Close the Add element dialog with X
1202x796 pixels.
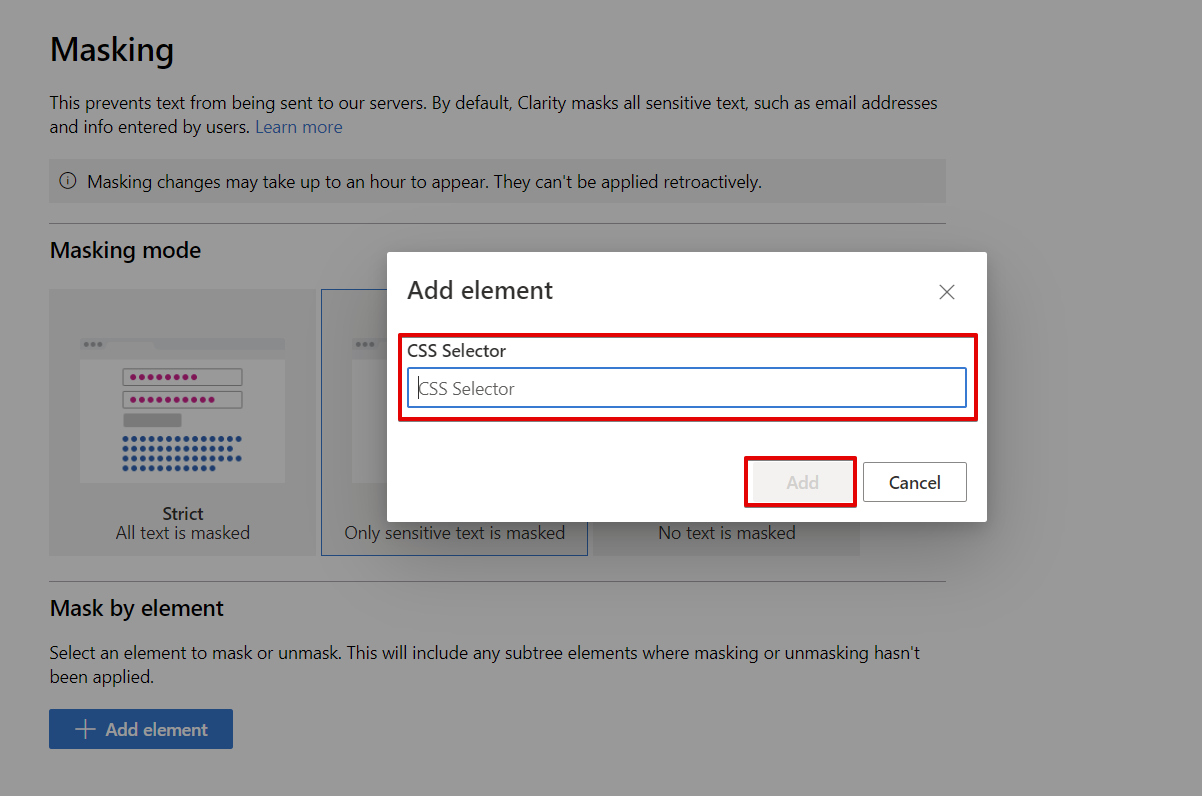click(947, 292)
